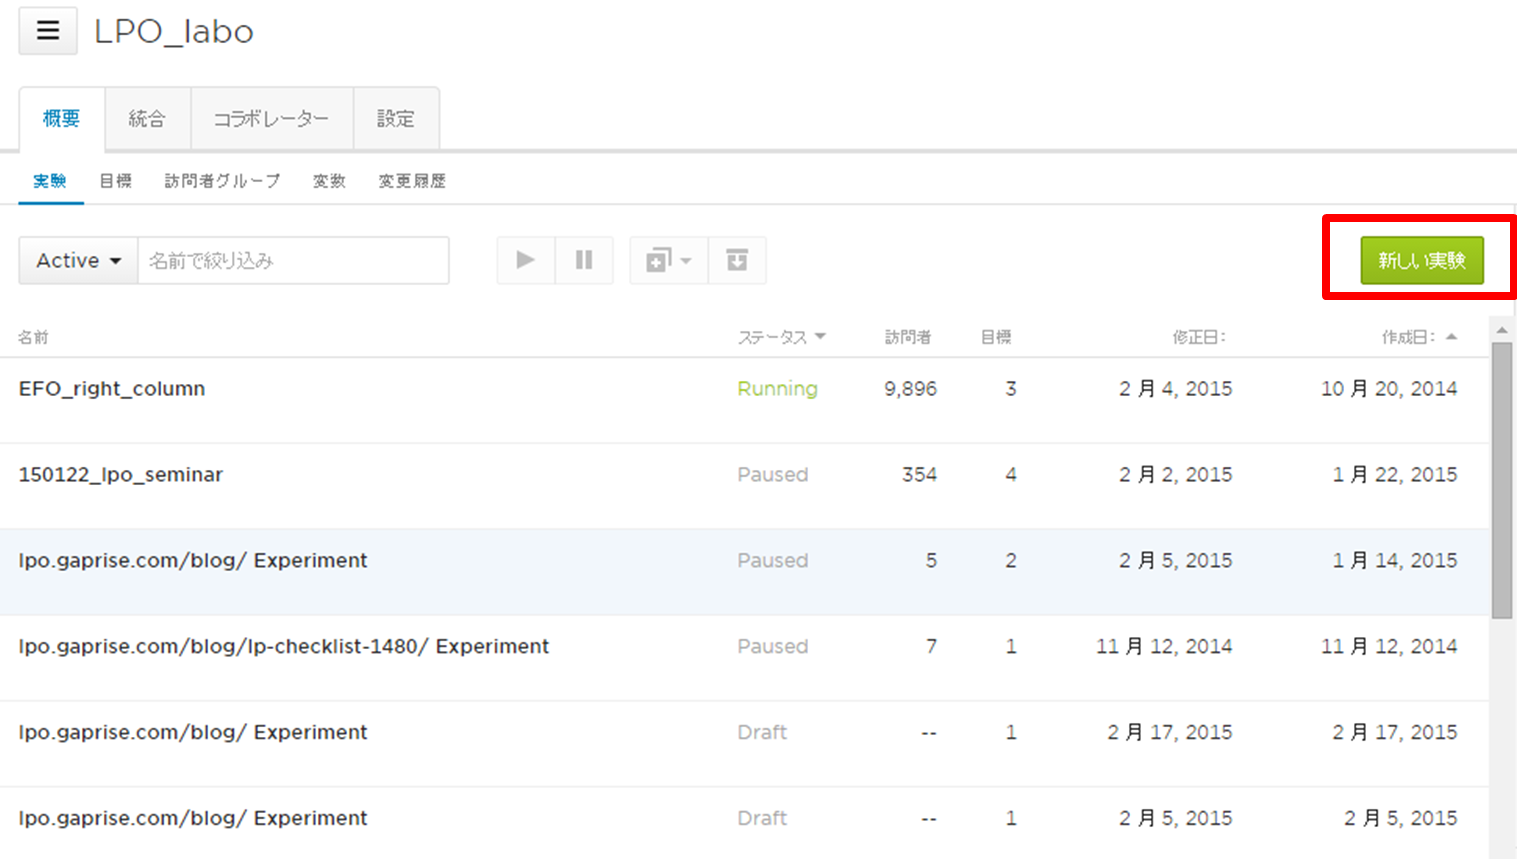Click the duplicate experiment icon
1517x859 pixels.
coord(667,260)
